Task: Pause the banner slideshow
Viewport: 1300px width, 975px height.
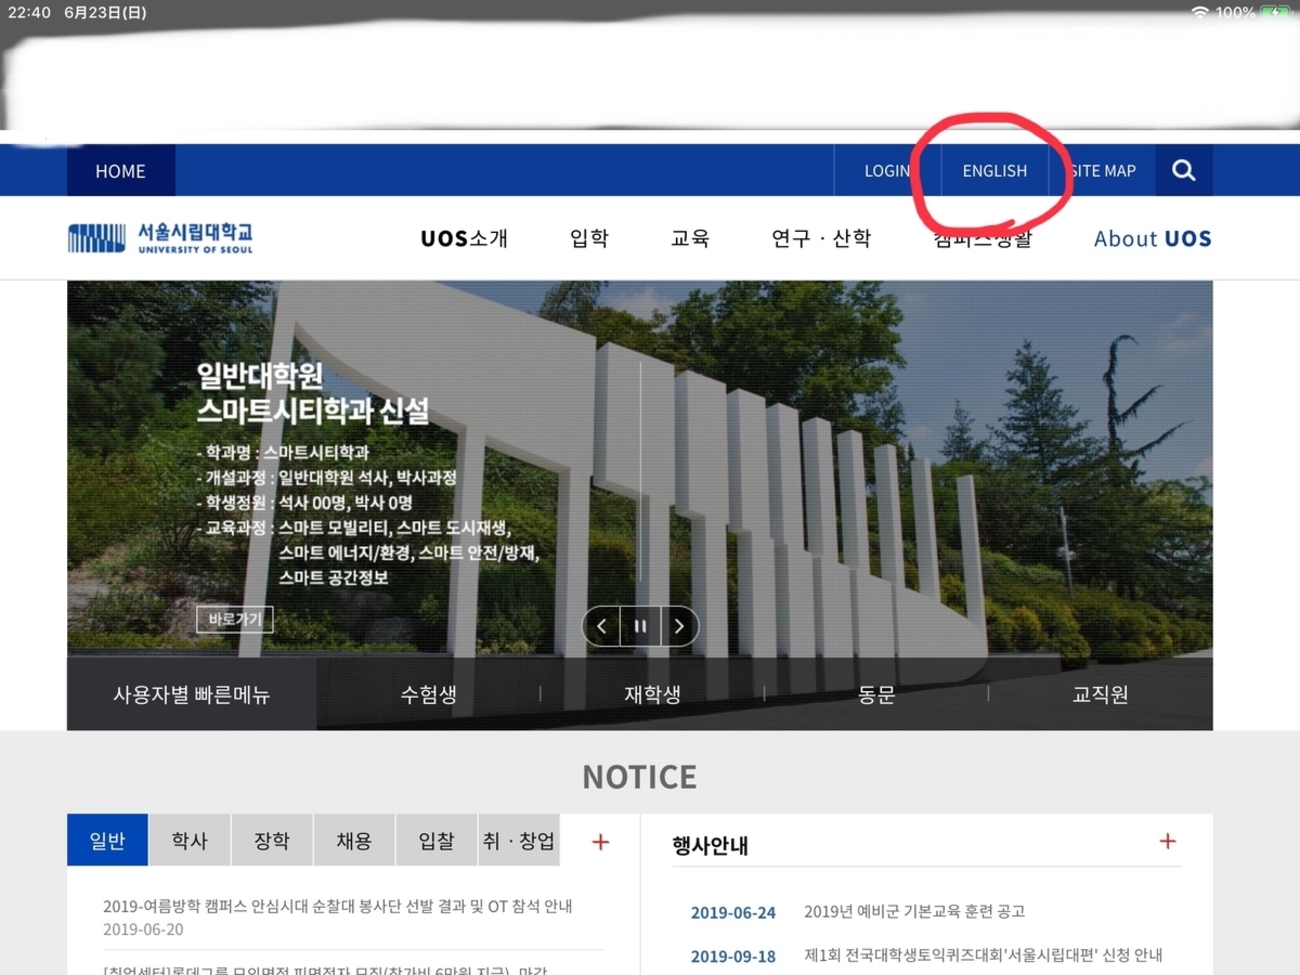Action: 640,626
